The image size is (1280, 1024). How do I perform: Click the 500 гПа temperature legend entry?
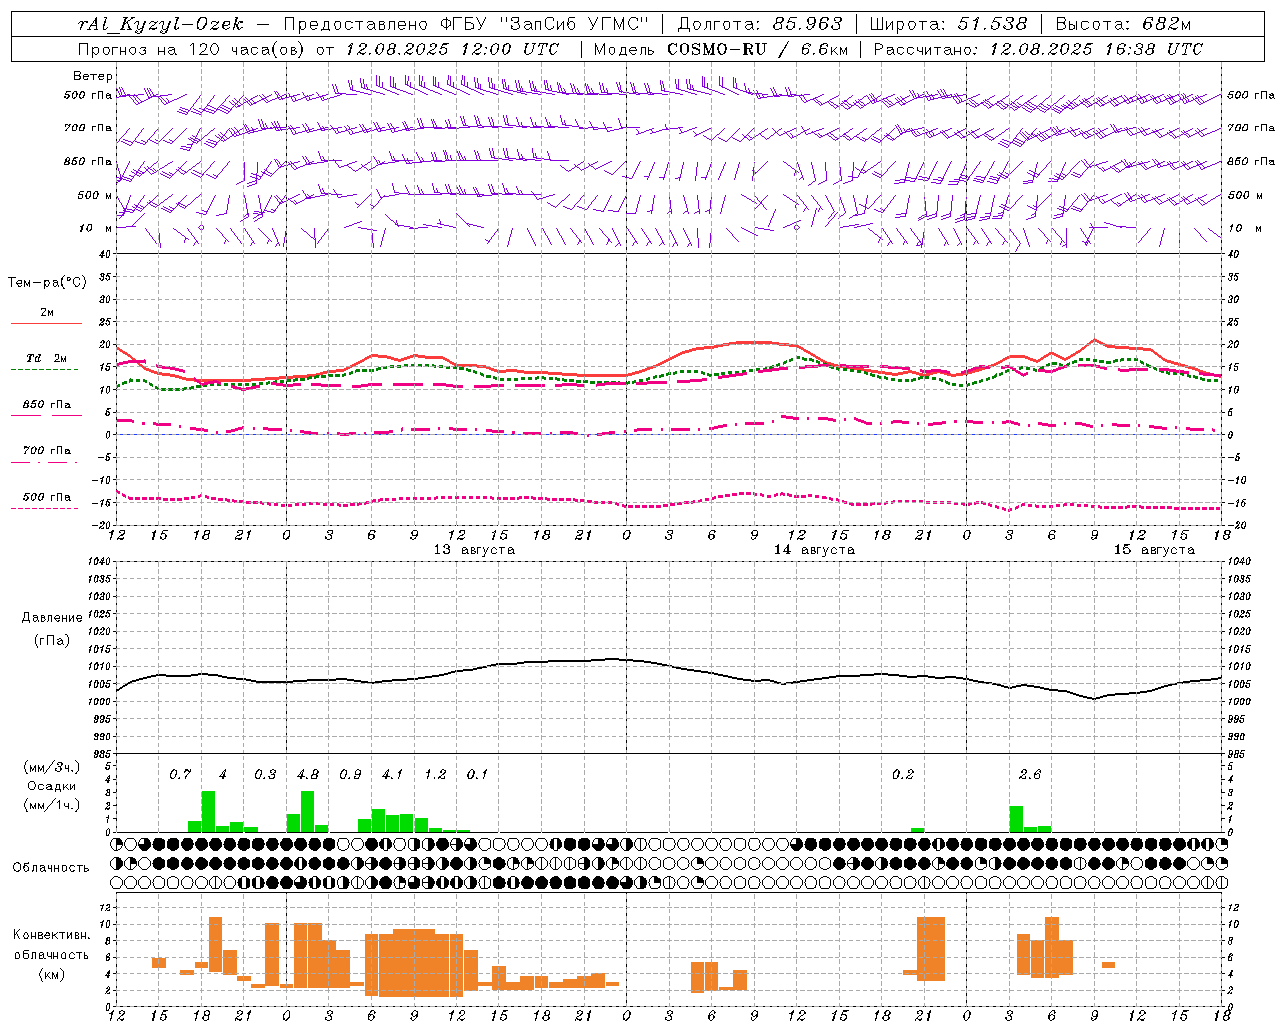[47, 497]
